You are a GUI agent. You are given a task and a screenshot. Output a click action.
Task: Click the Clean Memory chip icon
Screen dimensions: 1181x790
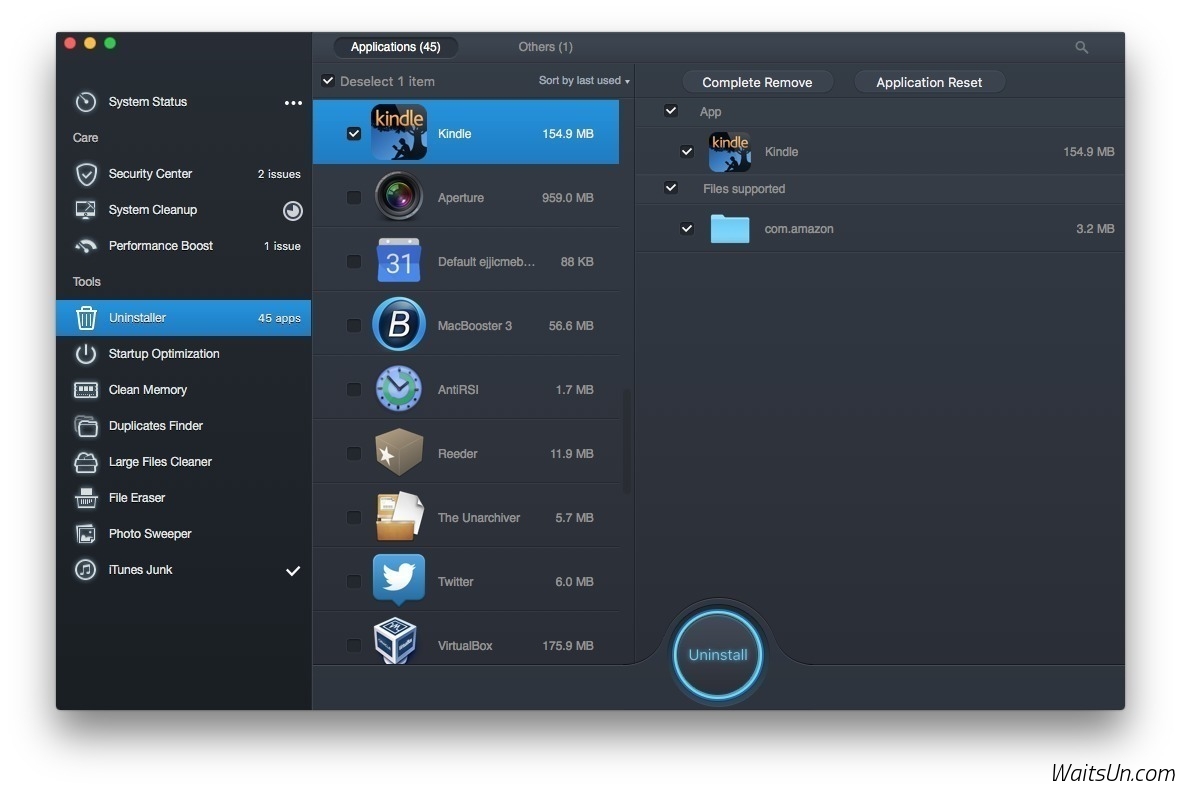86,390
